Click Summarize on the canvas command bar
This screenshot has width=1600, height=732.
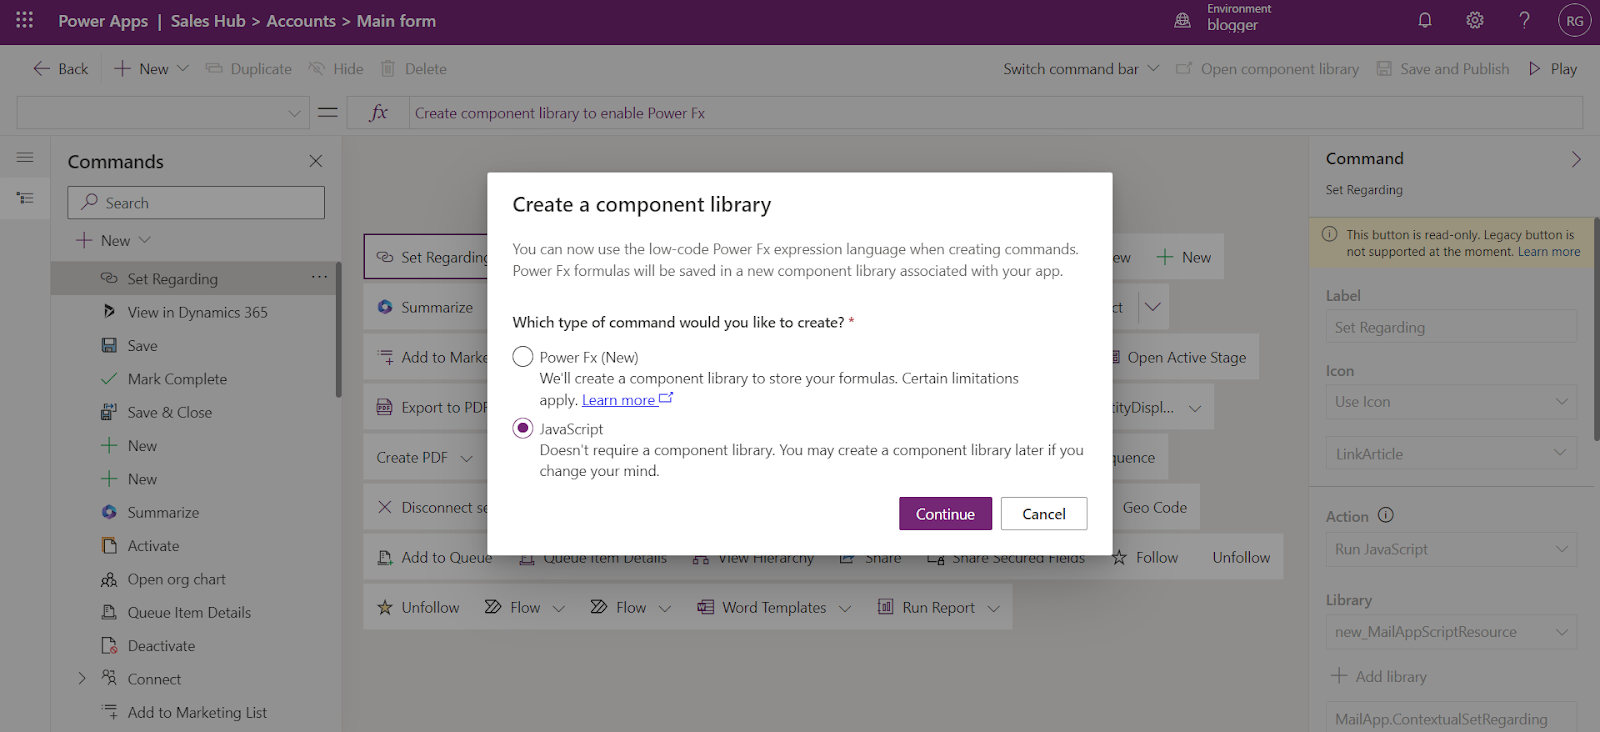click(425, 307)
